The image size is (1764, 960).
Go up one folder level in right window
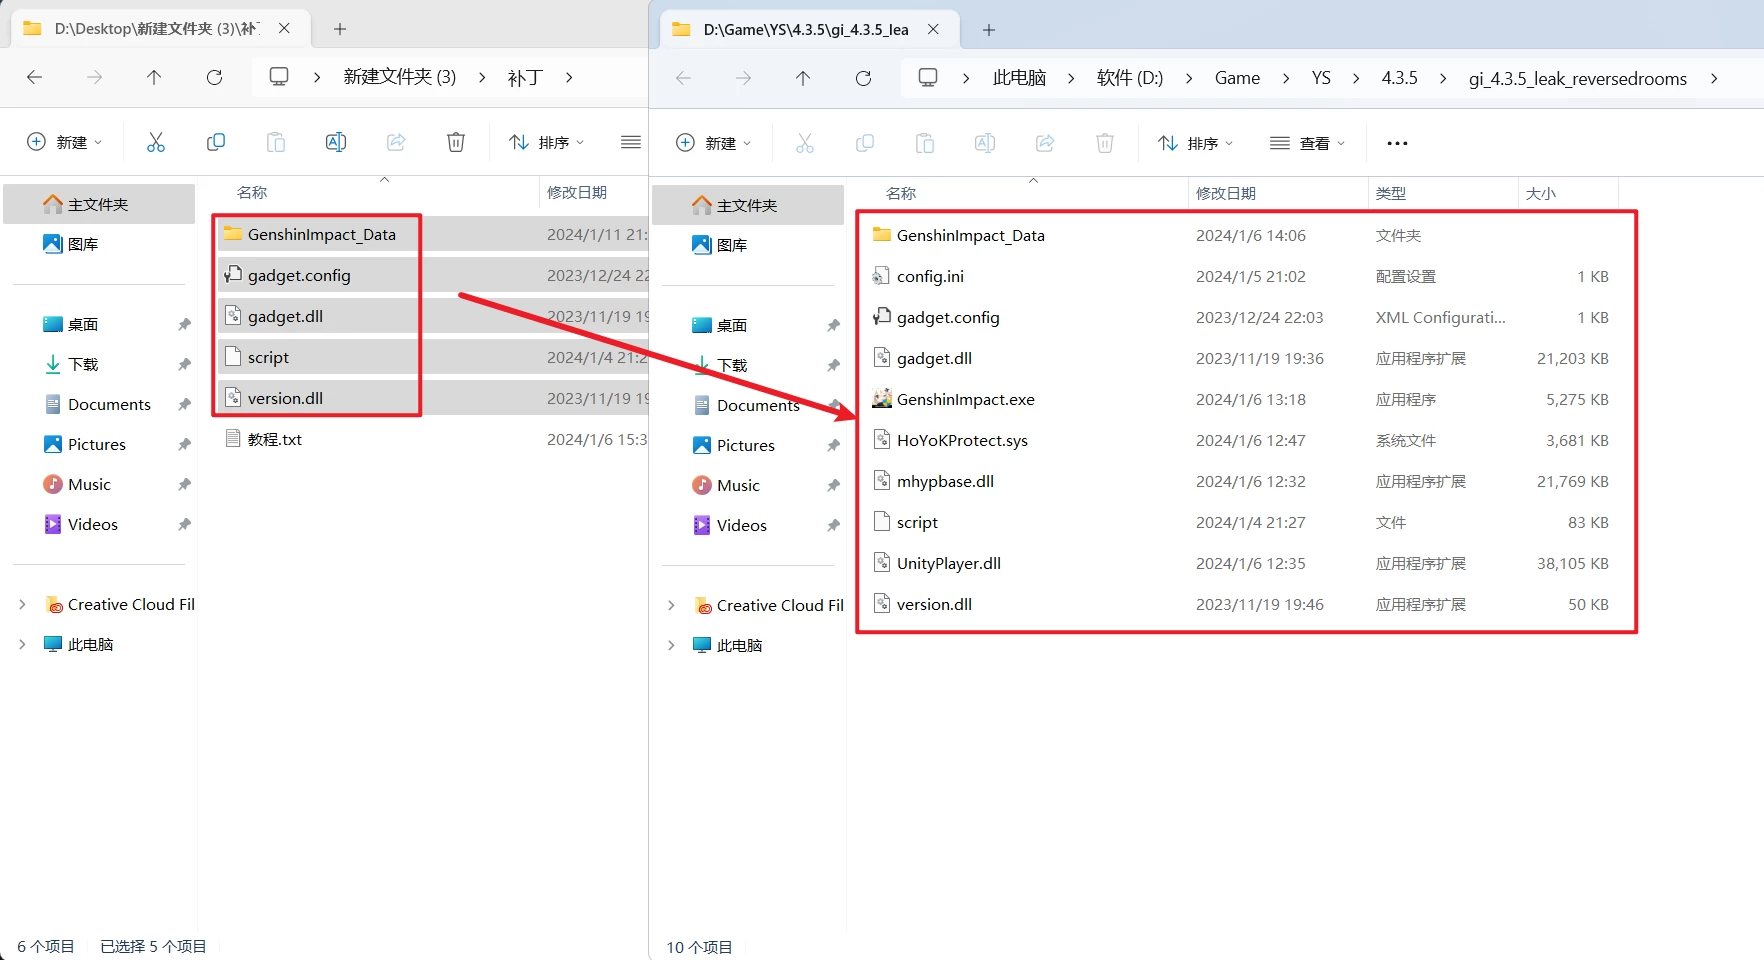(803, 78)
